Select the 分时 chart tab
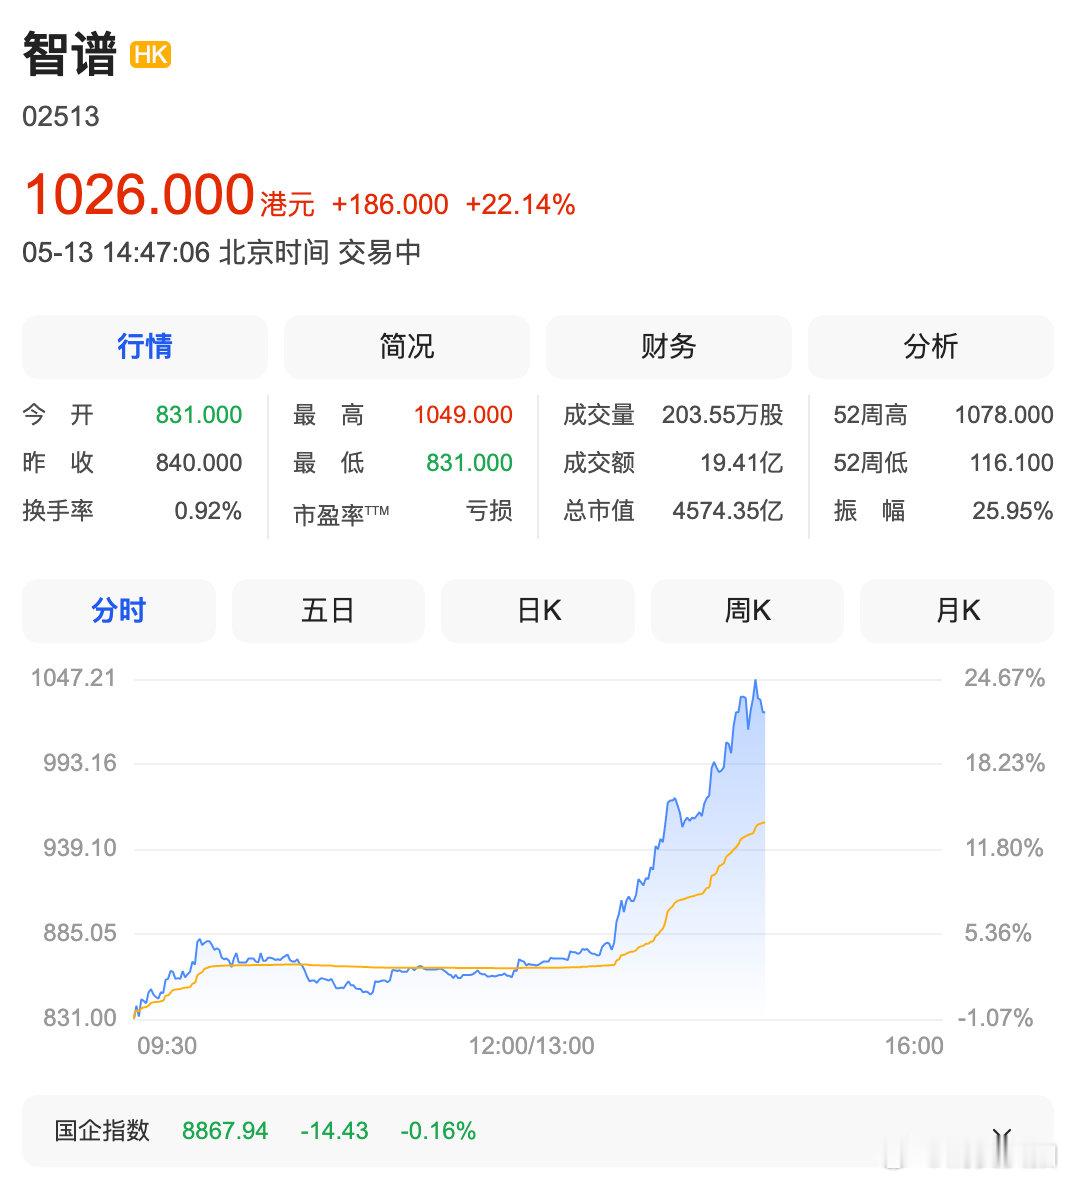This screenshot has width=1068, height=1180. pyautogui.click(x=119, y=610)
